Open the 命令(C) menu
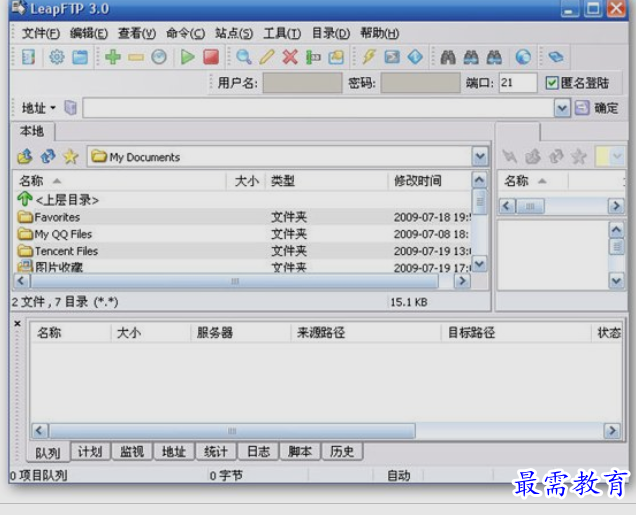The height and width of the screenshot is (515, 636). [185, 33]
